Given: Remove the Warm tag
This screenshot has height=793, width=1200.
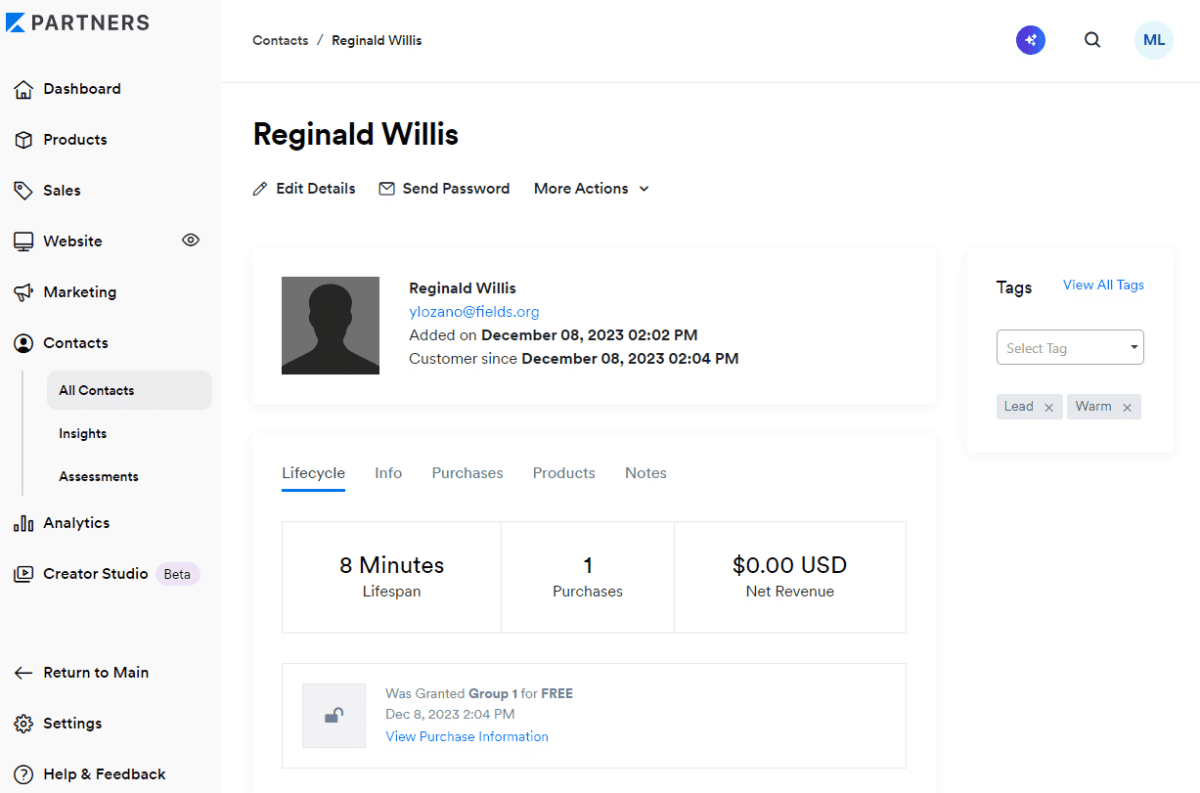Looking at the screenshot, I should click(1127, 407).
